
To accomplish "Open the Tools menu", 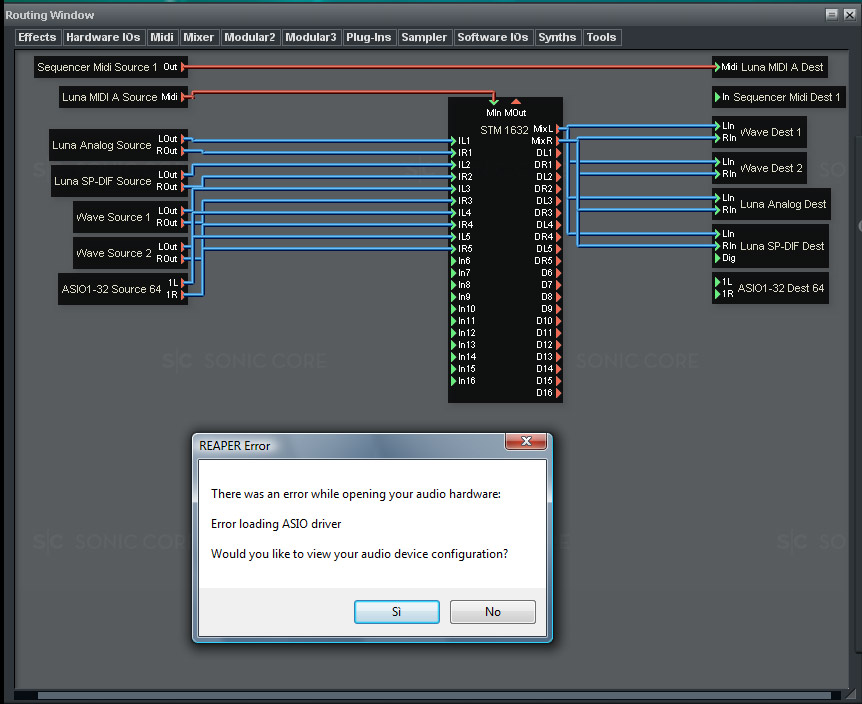I will pos(601,37).
